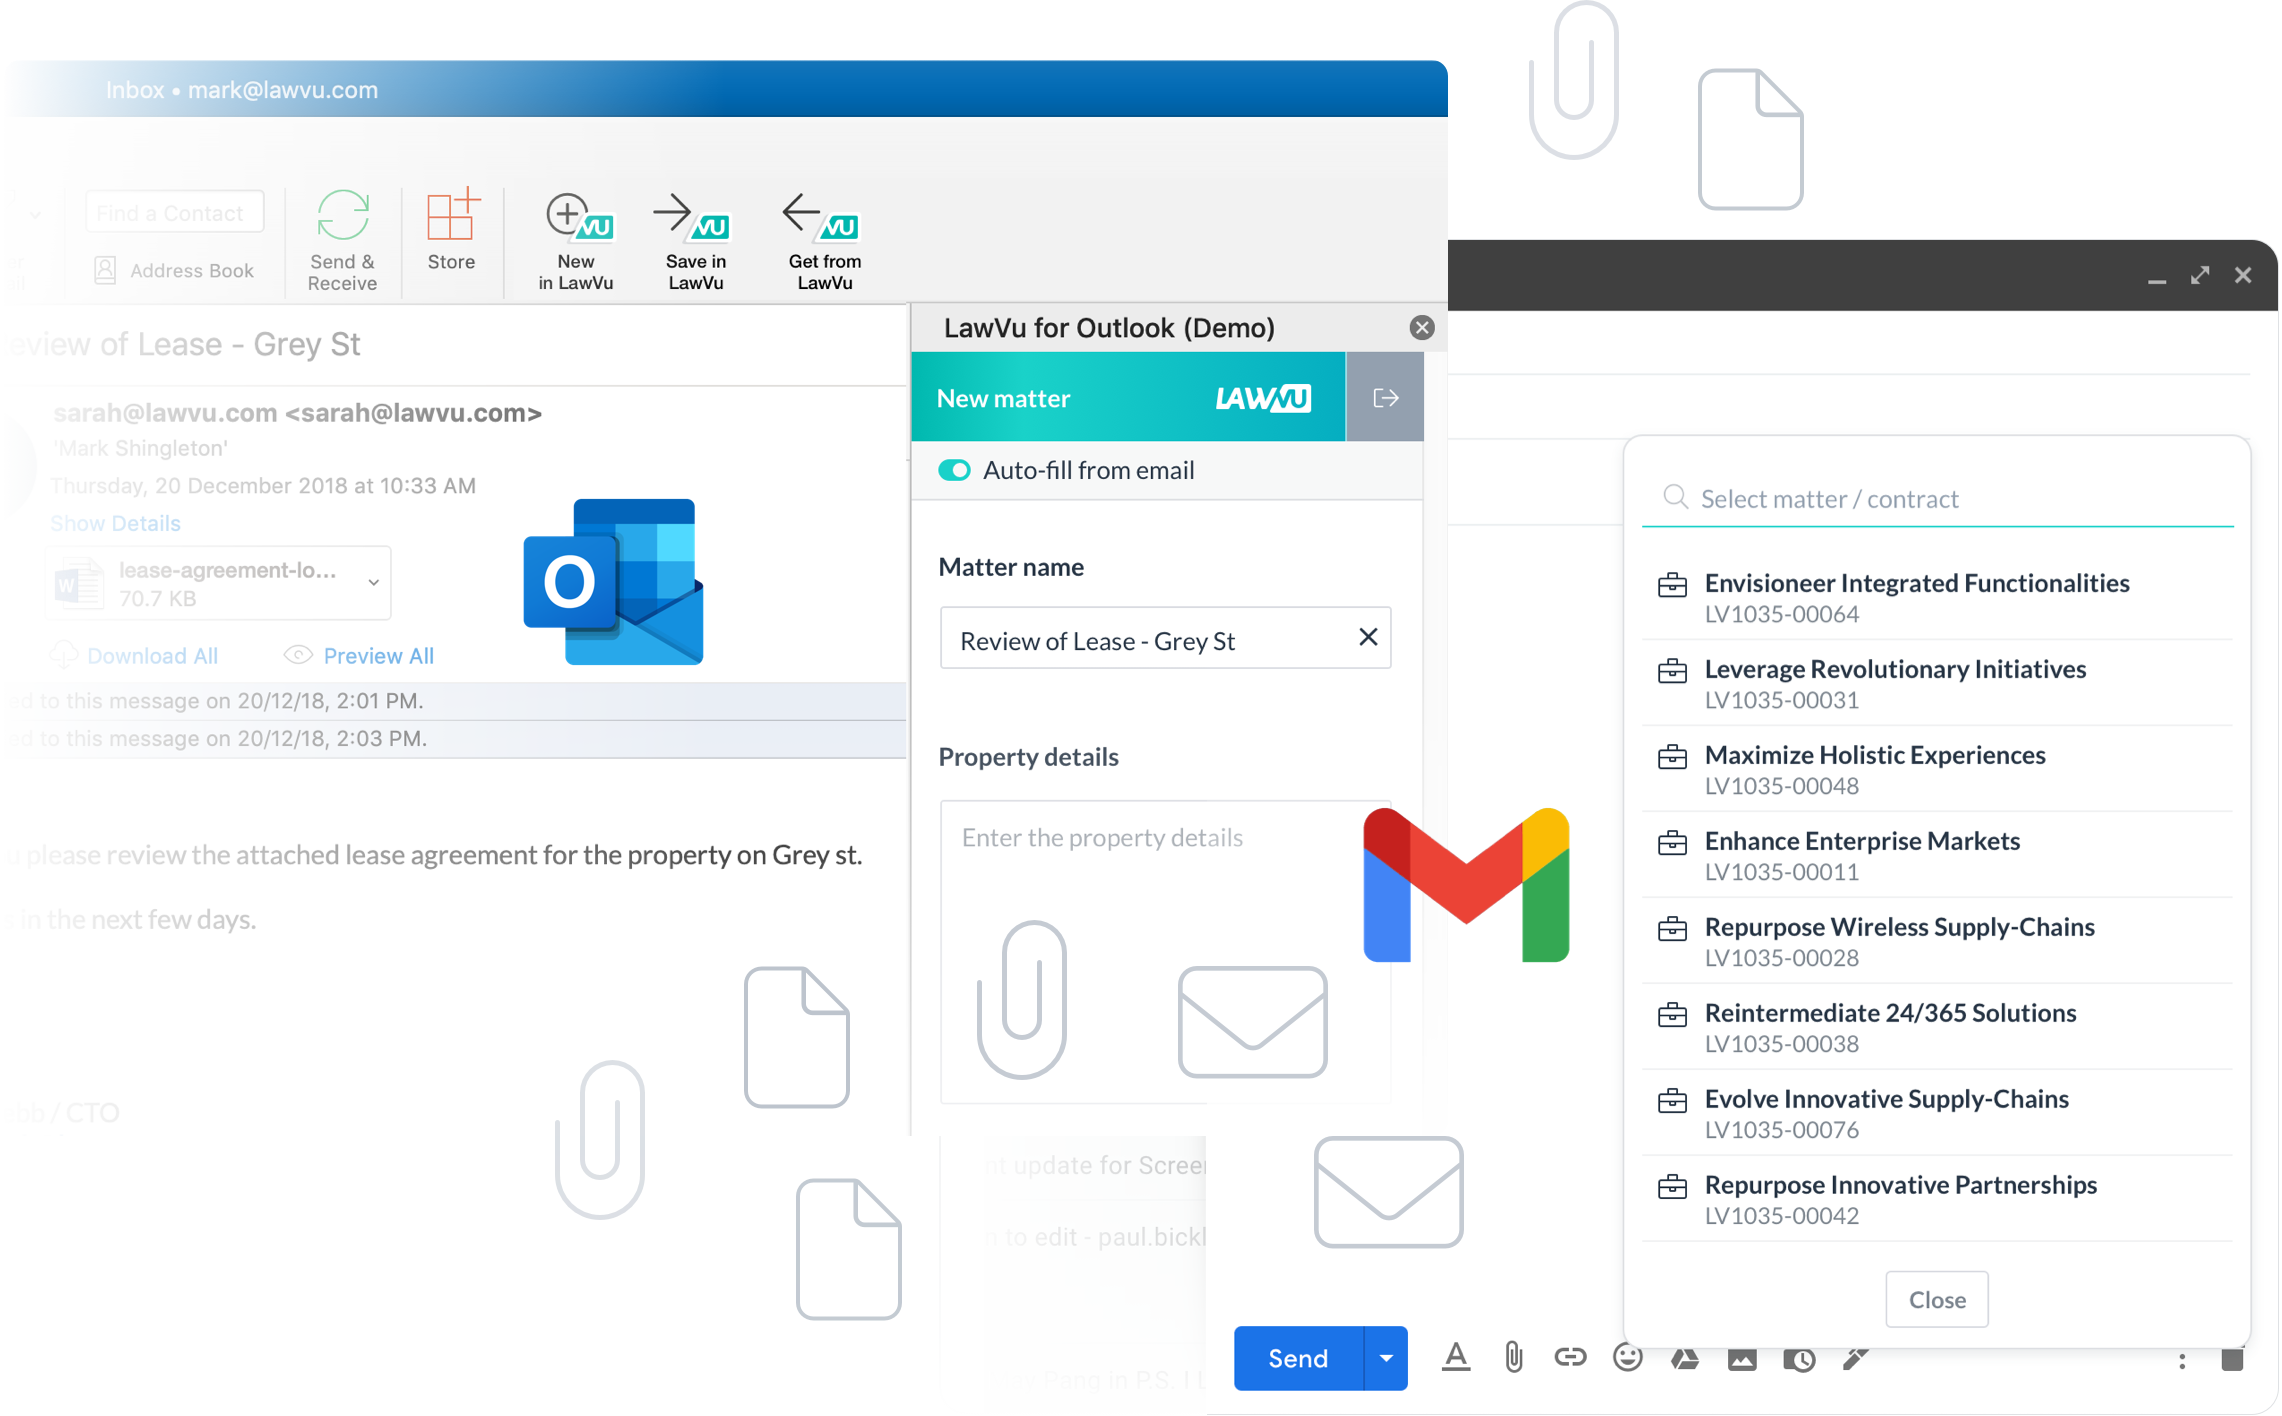Click the Find a Contact field
The width and height of the screenshot is (2282, 1416).
[174, 213]
